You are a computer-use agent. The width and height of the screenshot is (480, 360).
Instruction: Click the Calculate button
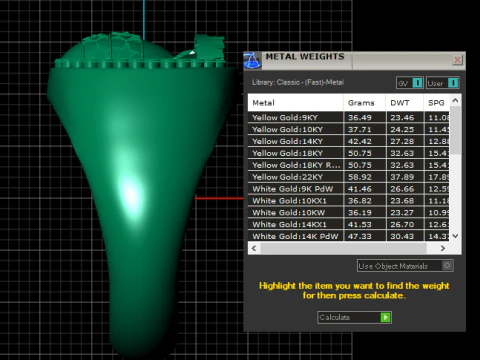tap(354, 317)
